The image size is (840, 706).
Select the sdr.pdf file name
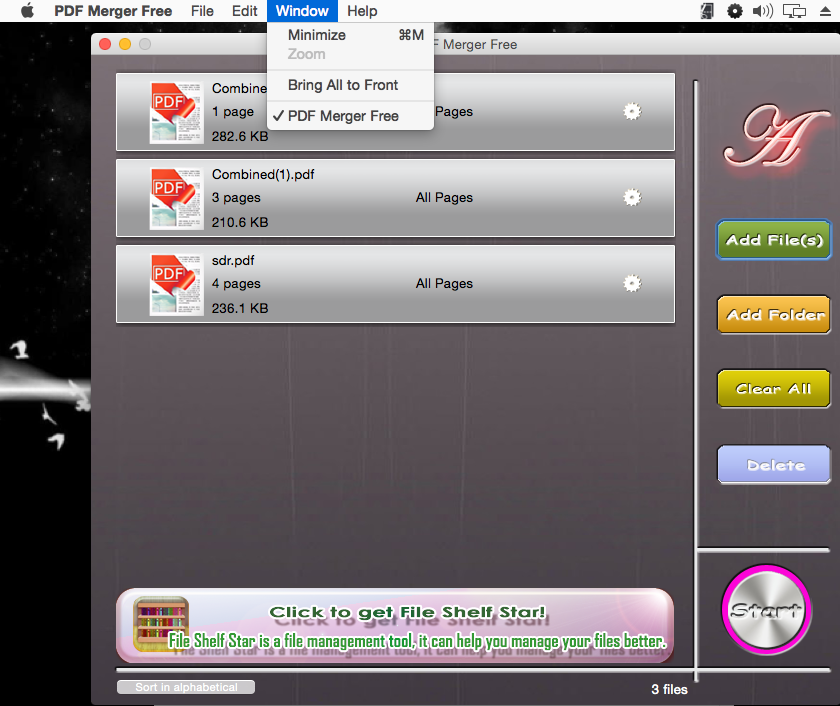point(233,260)
